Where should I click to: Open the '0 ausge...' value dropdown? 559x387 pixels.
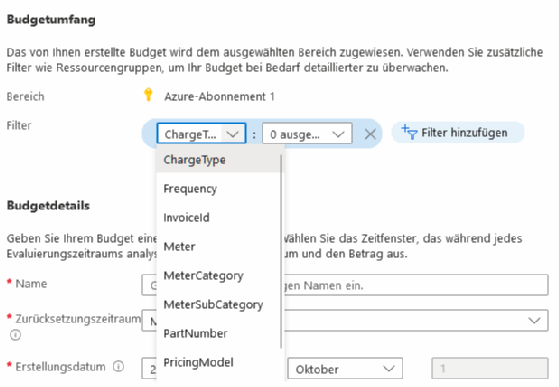point(307,134)
